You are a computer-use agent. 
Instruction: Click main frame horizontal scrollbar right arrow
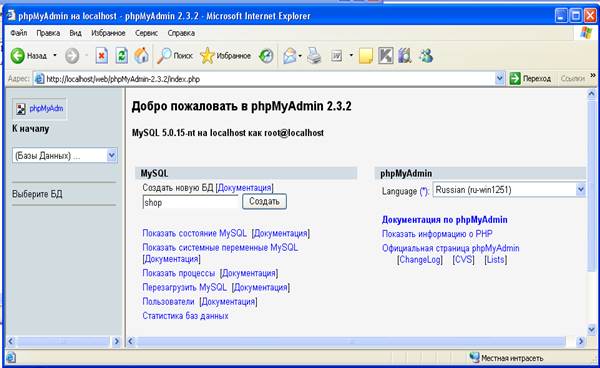click(x=581, y=341)
